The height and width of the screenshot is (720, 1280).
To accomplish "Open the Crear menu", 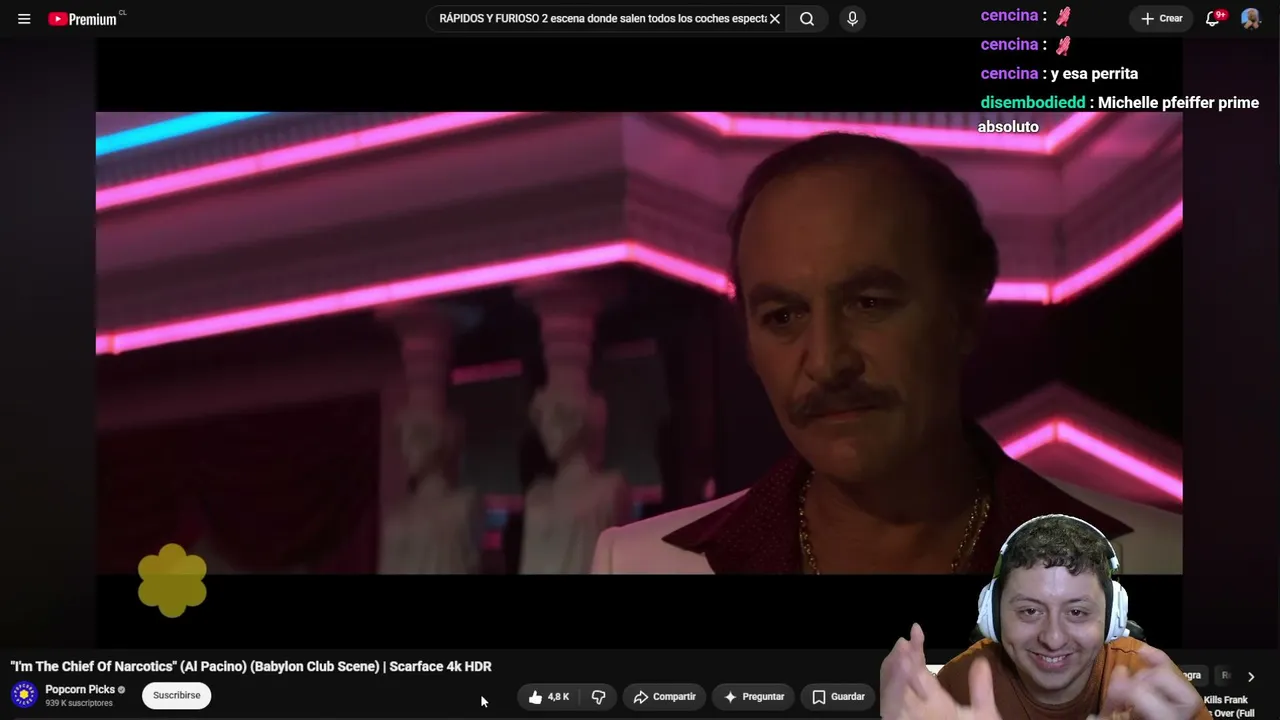I will coord(1162,19).
